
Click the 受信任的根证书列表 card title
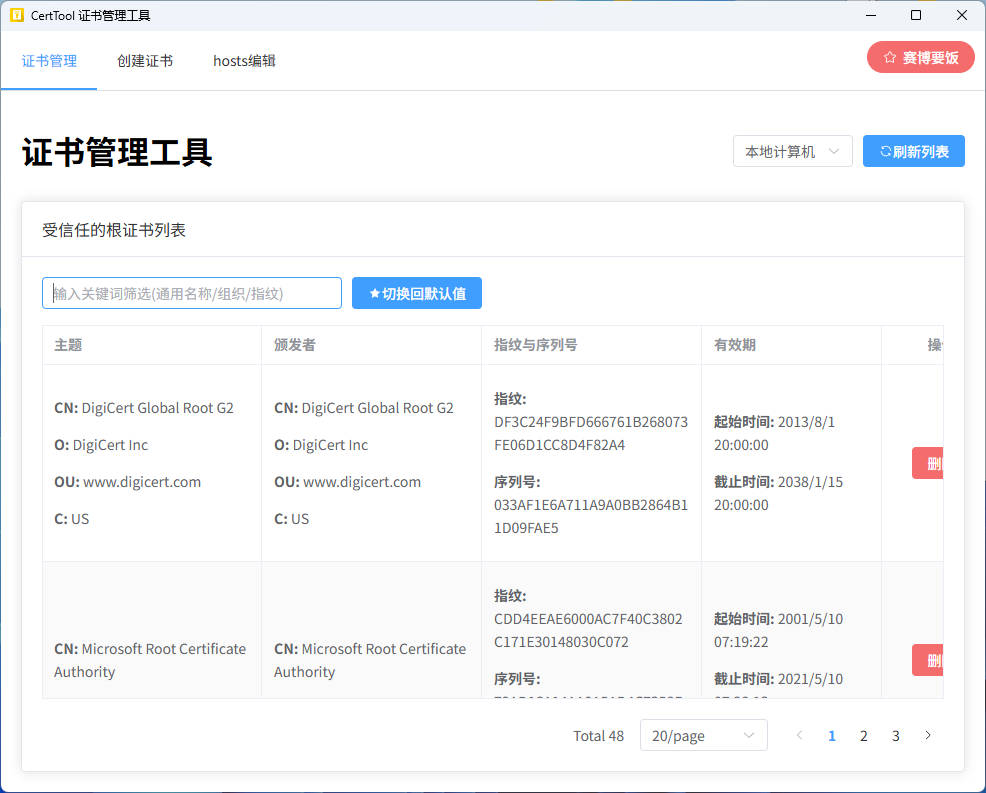[x=114, y=230]
